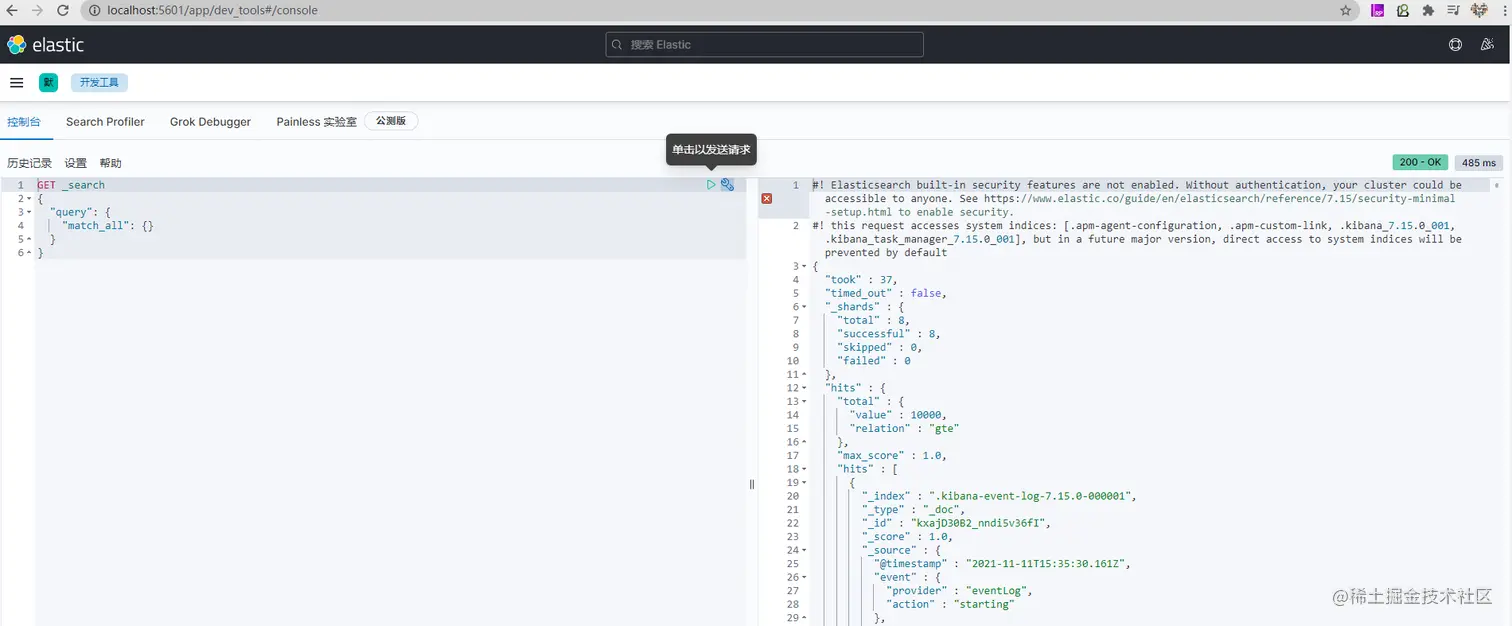This screenshot has height=626, width=1512.
Task: Click the "_index" .kibana-event-log line
Action: [x=999, y=496]
